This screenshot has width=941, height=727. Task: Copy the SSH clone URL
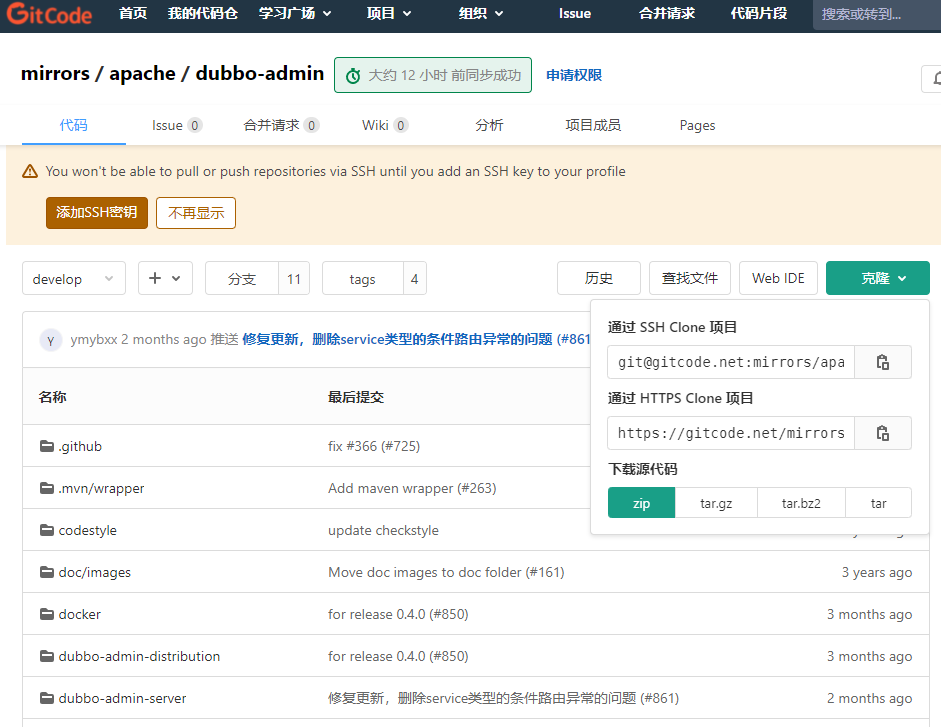882,362
